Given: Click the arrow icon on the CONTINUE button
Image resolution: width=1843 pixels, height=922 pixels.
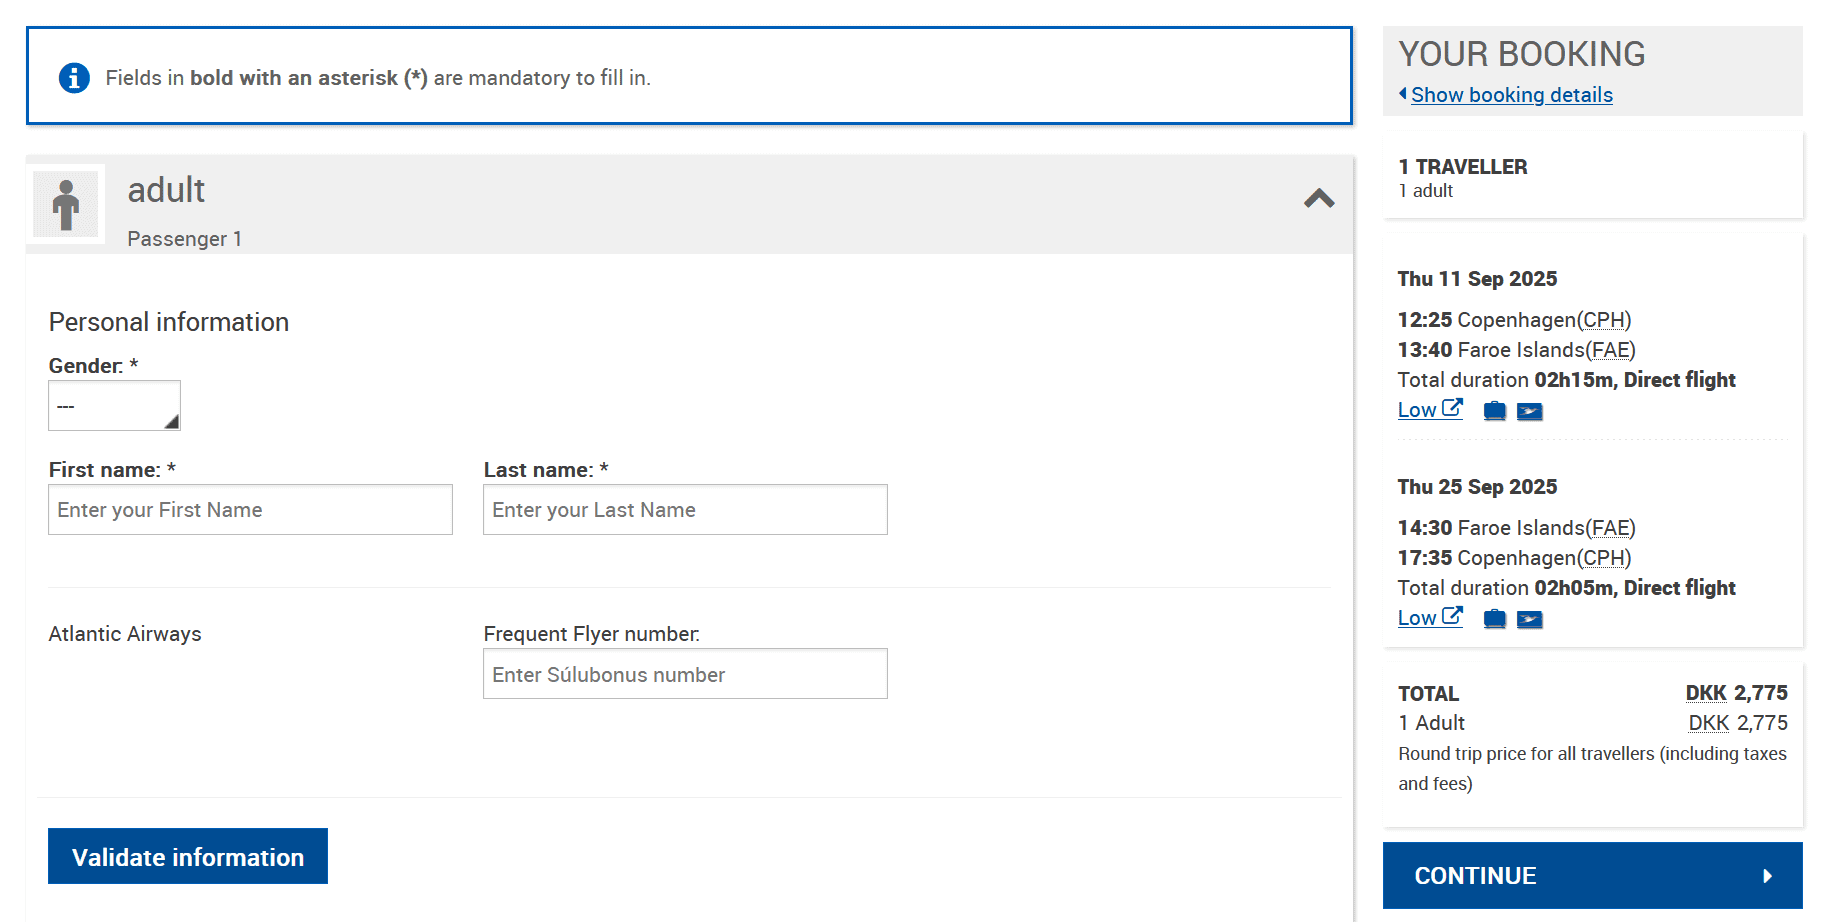Looking at the screenshot, I should tap(1767, 876).
